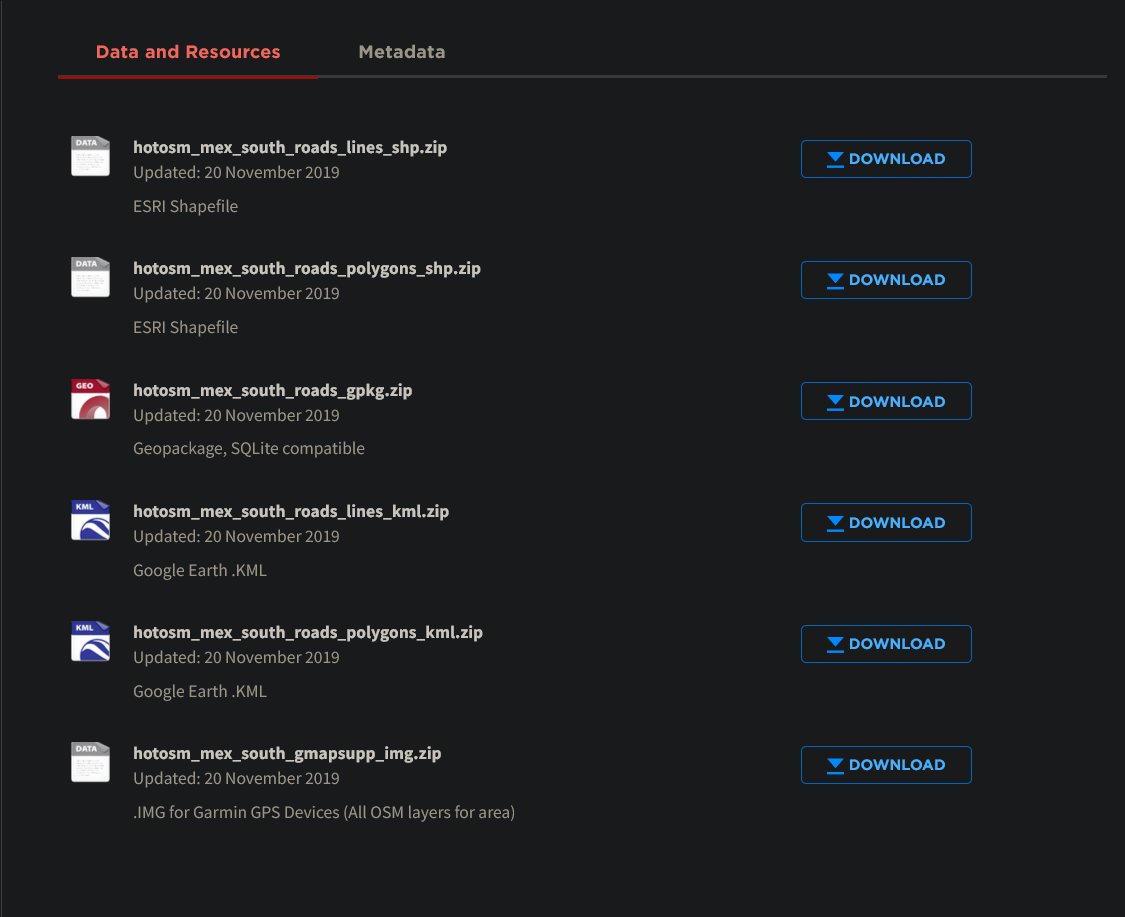Image resolution: width=1125 pixels, height=917 pixels.
Task: Click 'Google Earth .KML' under roads_lines_kml.zip
Action: click(x=200, y=571)
